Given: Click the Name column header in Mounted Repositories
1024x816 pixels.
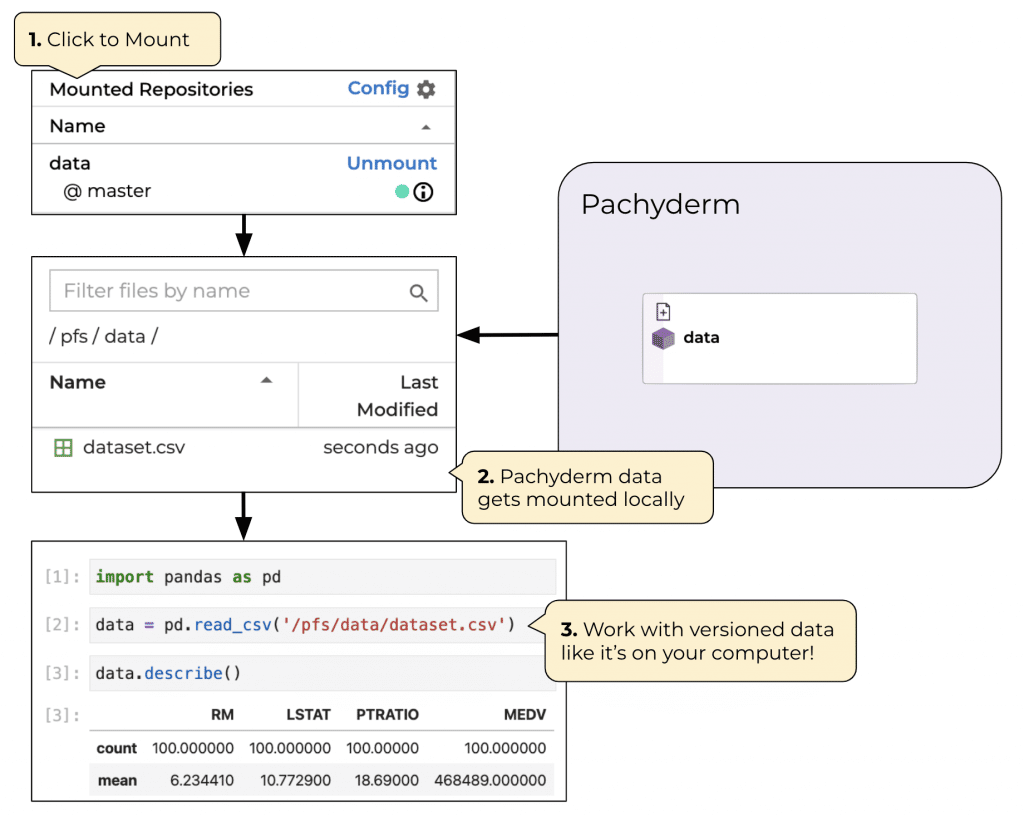Looking at the screenshot, I should click(x=78, y=126).
